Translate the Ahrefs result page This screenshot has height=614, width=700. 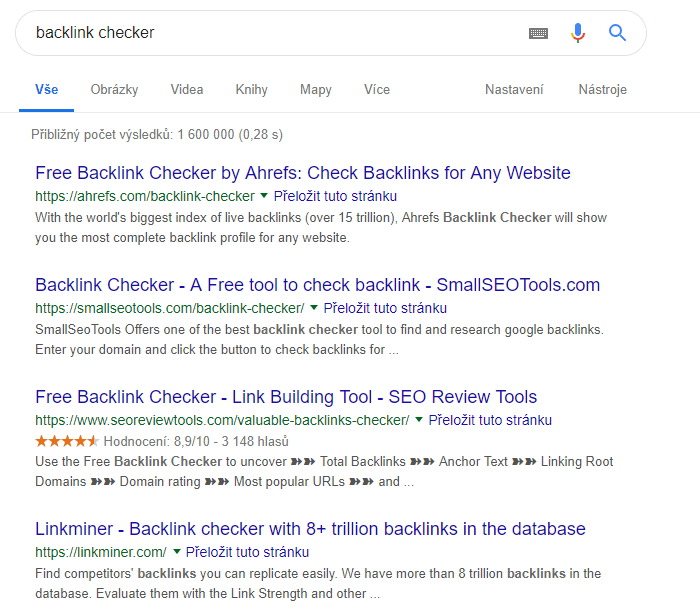click(x=335, y=196)
